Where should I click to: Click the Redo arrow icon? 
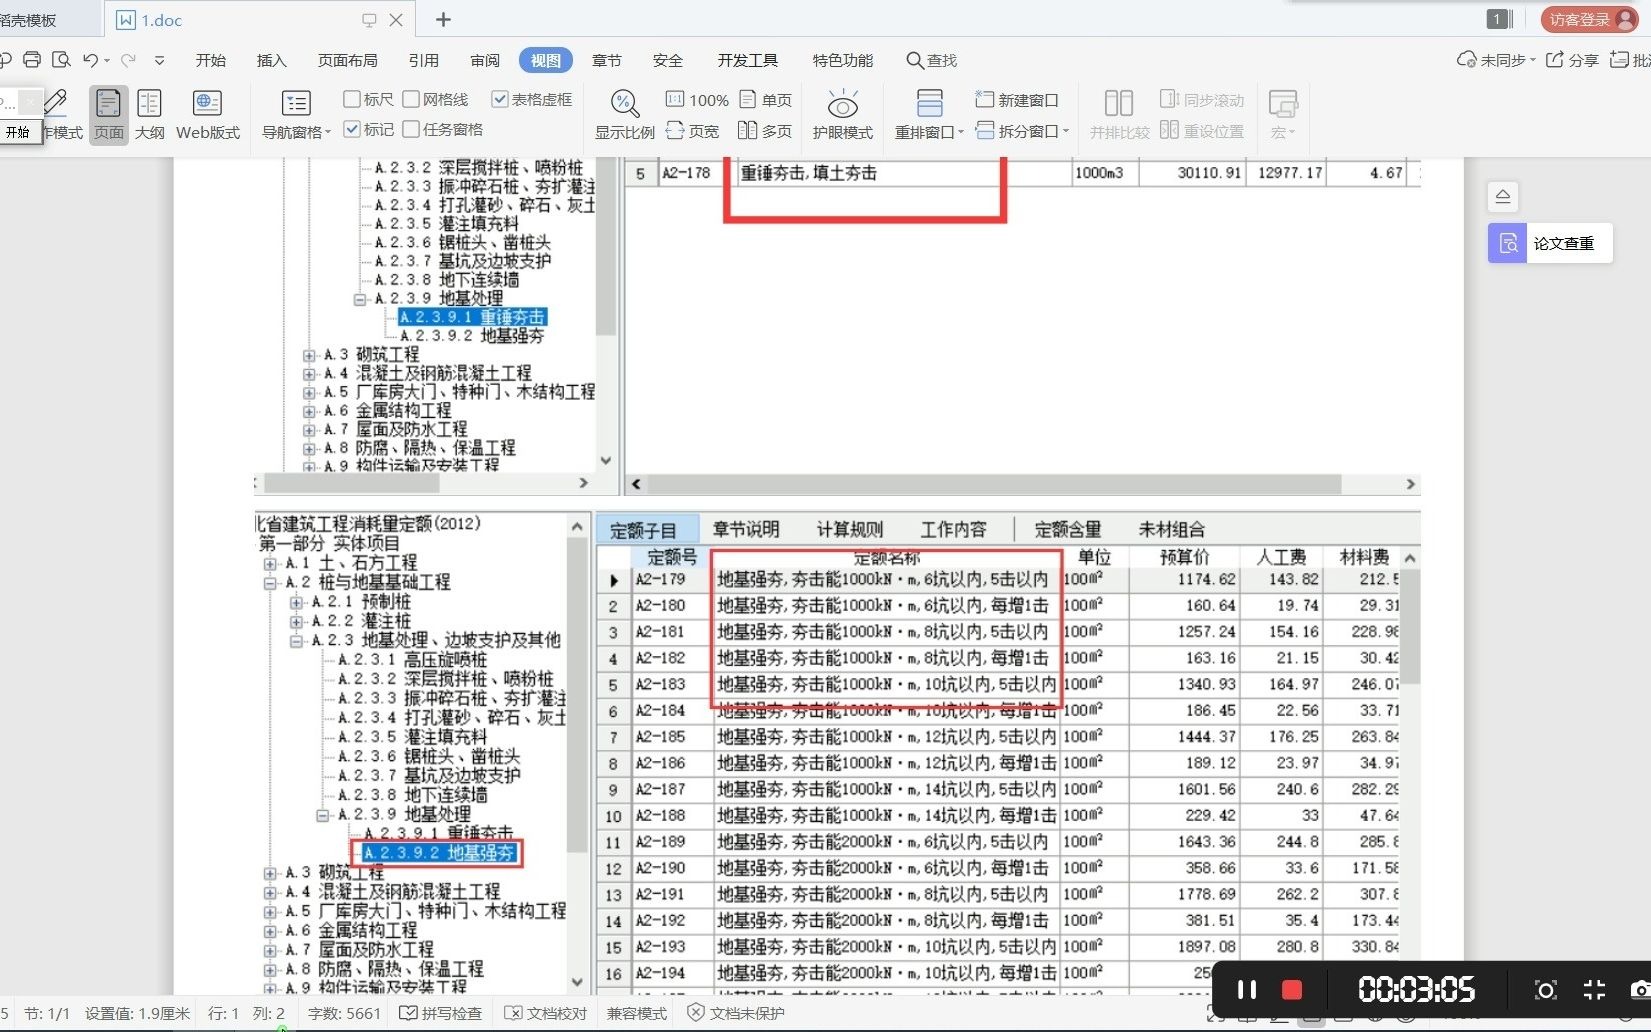(x=127, y=60)
